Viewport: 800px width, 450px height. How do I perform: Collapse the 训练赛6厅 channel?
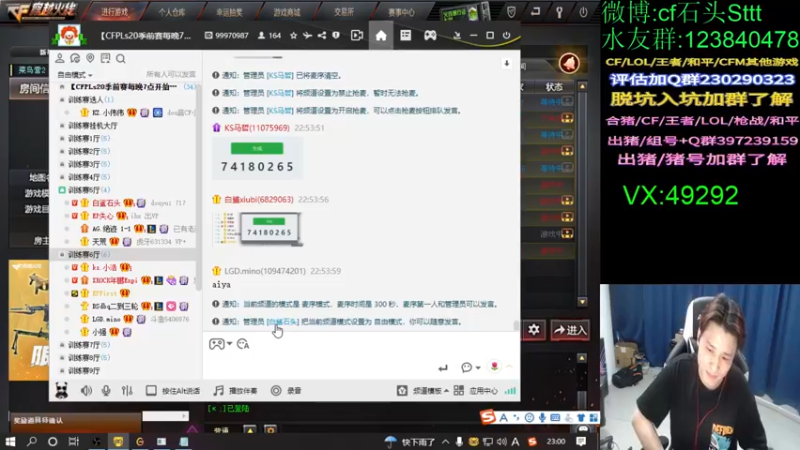[x=62, y=254]
